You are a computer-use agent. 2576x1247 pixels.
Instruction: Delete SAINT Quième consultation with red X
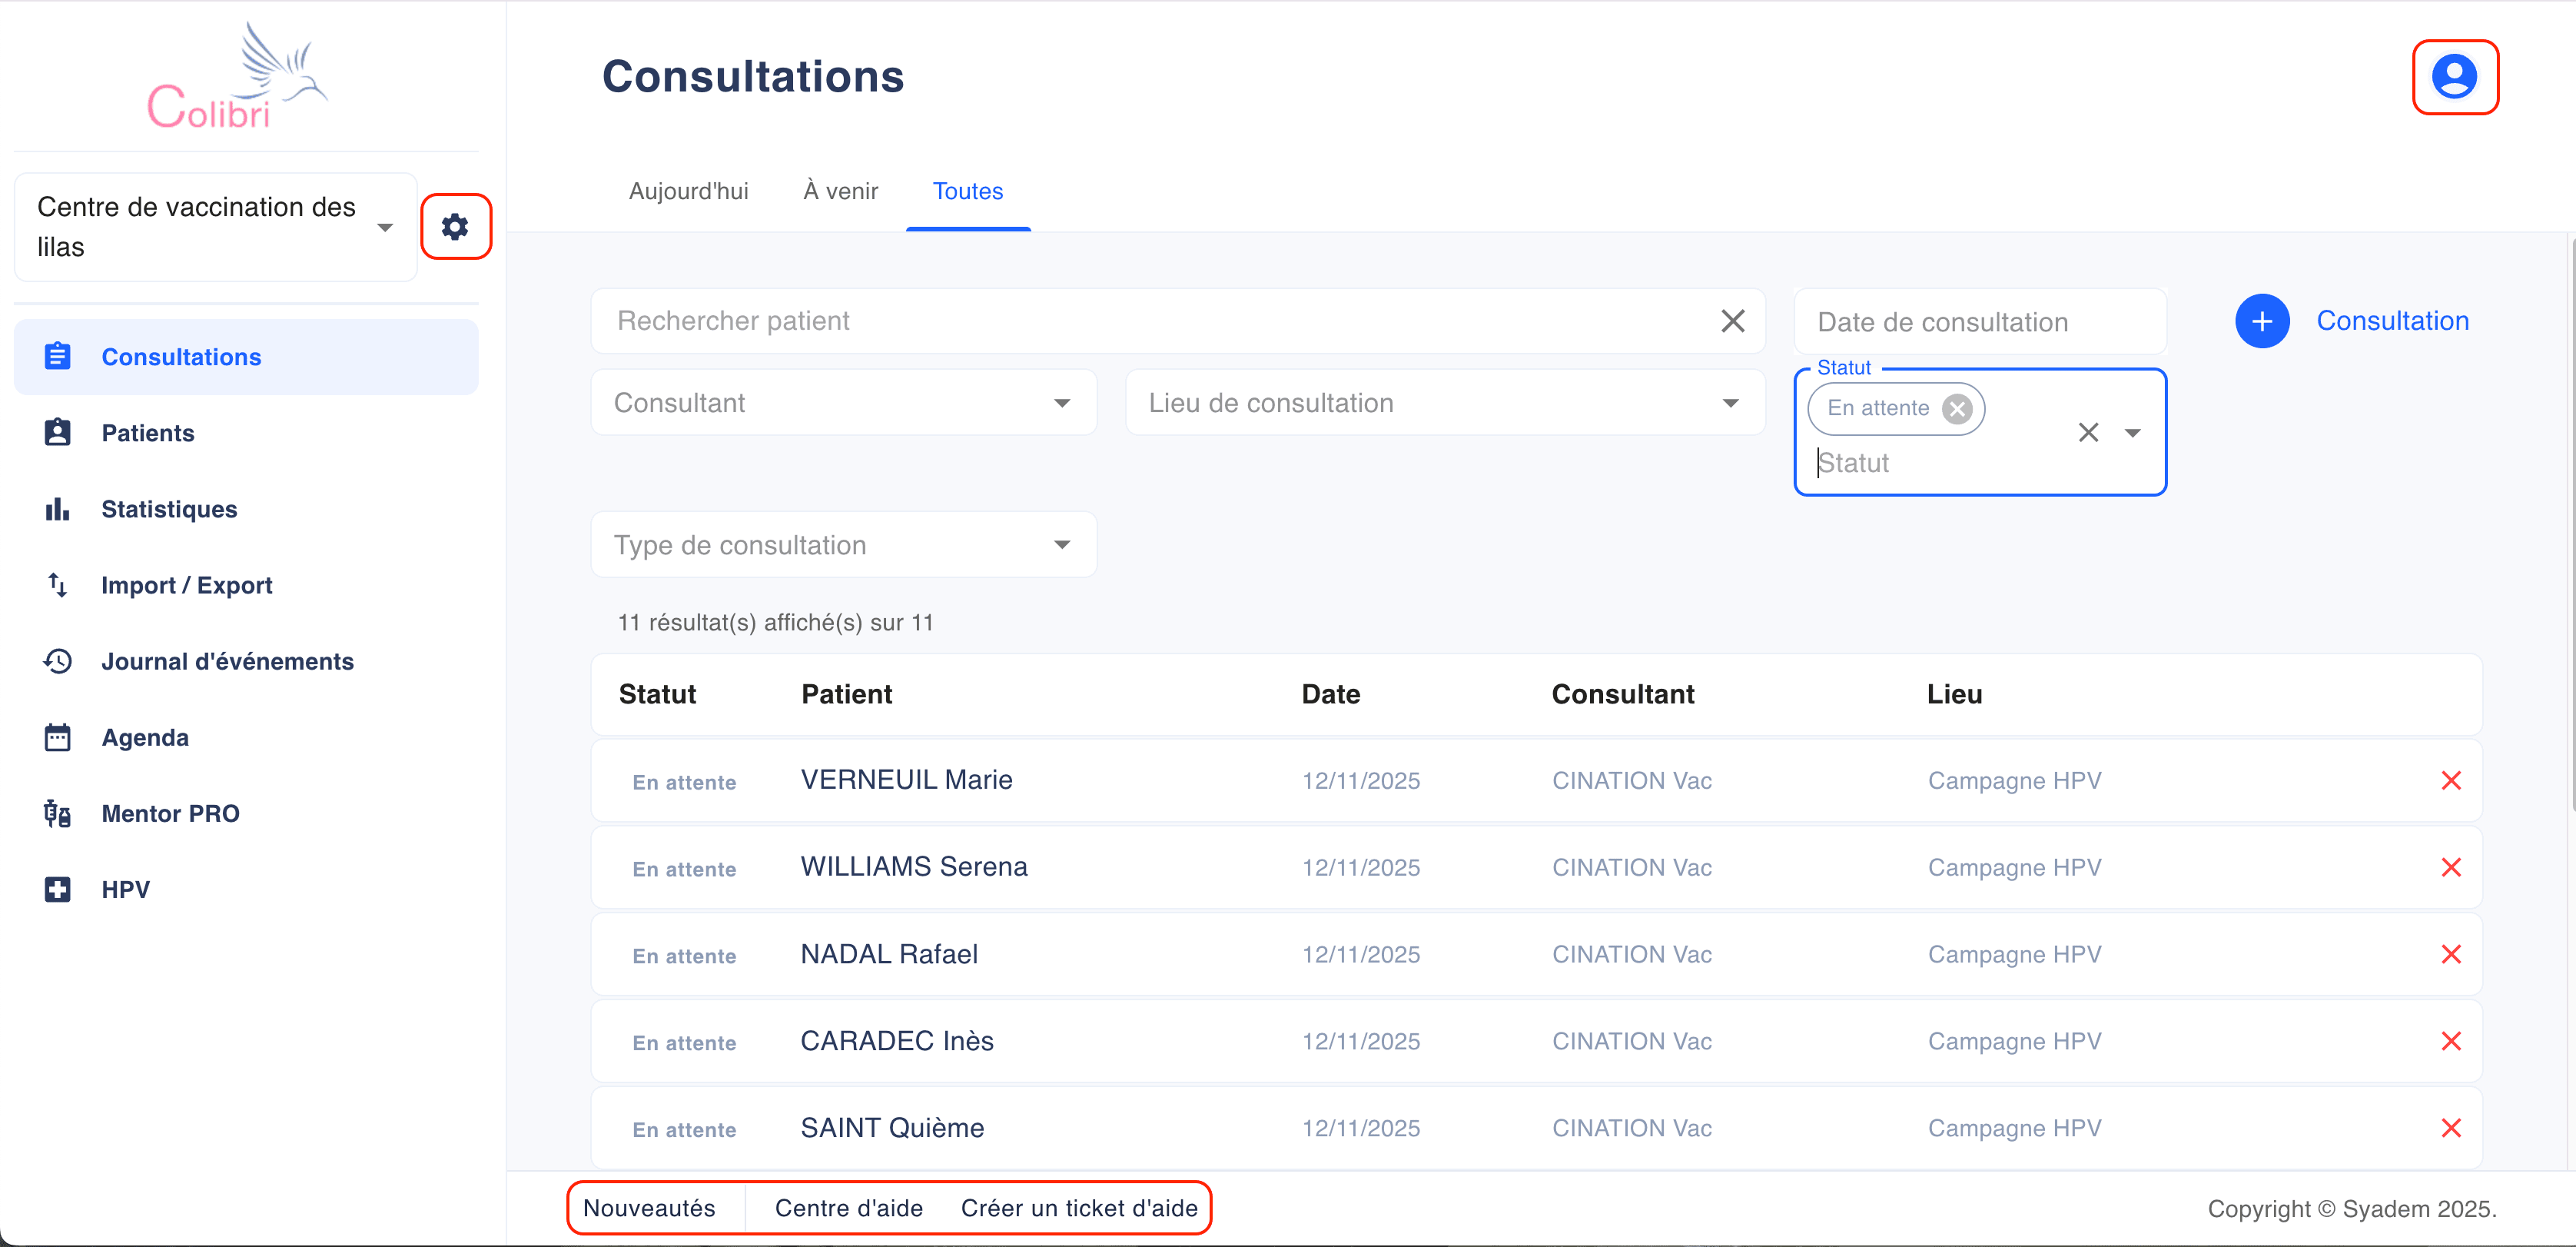tap(2451, 1128)
